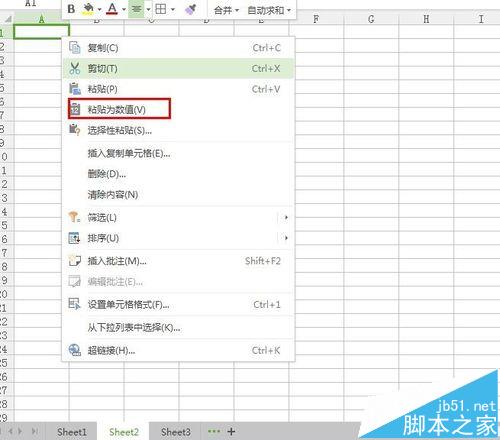This screenshot has width=500, height=440.
Task: Click the copy icon beside 复制(C)
Action: (x=75, y=48)
